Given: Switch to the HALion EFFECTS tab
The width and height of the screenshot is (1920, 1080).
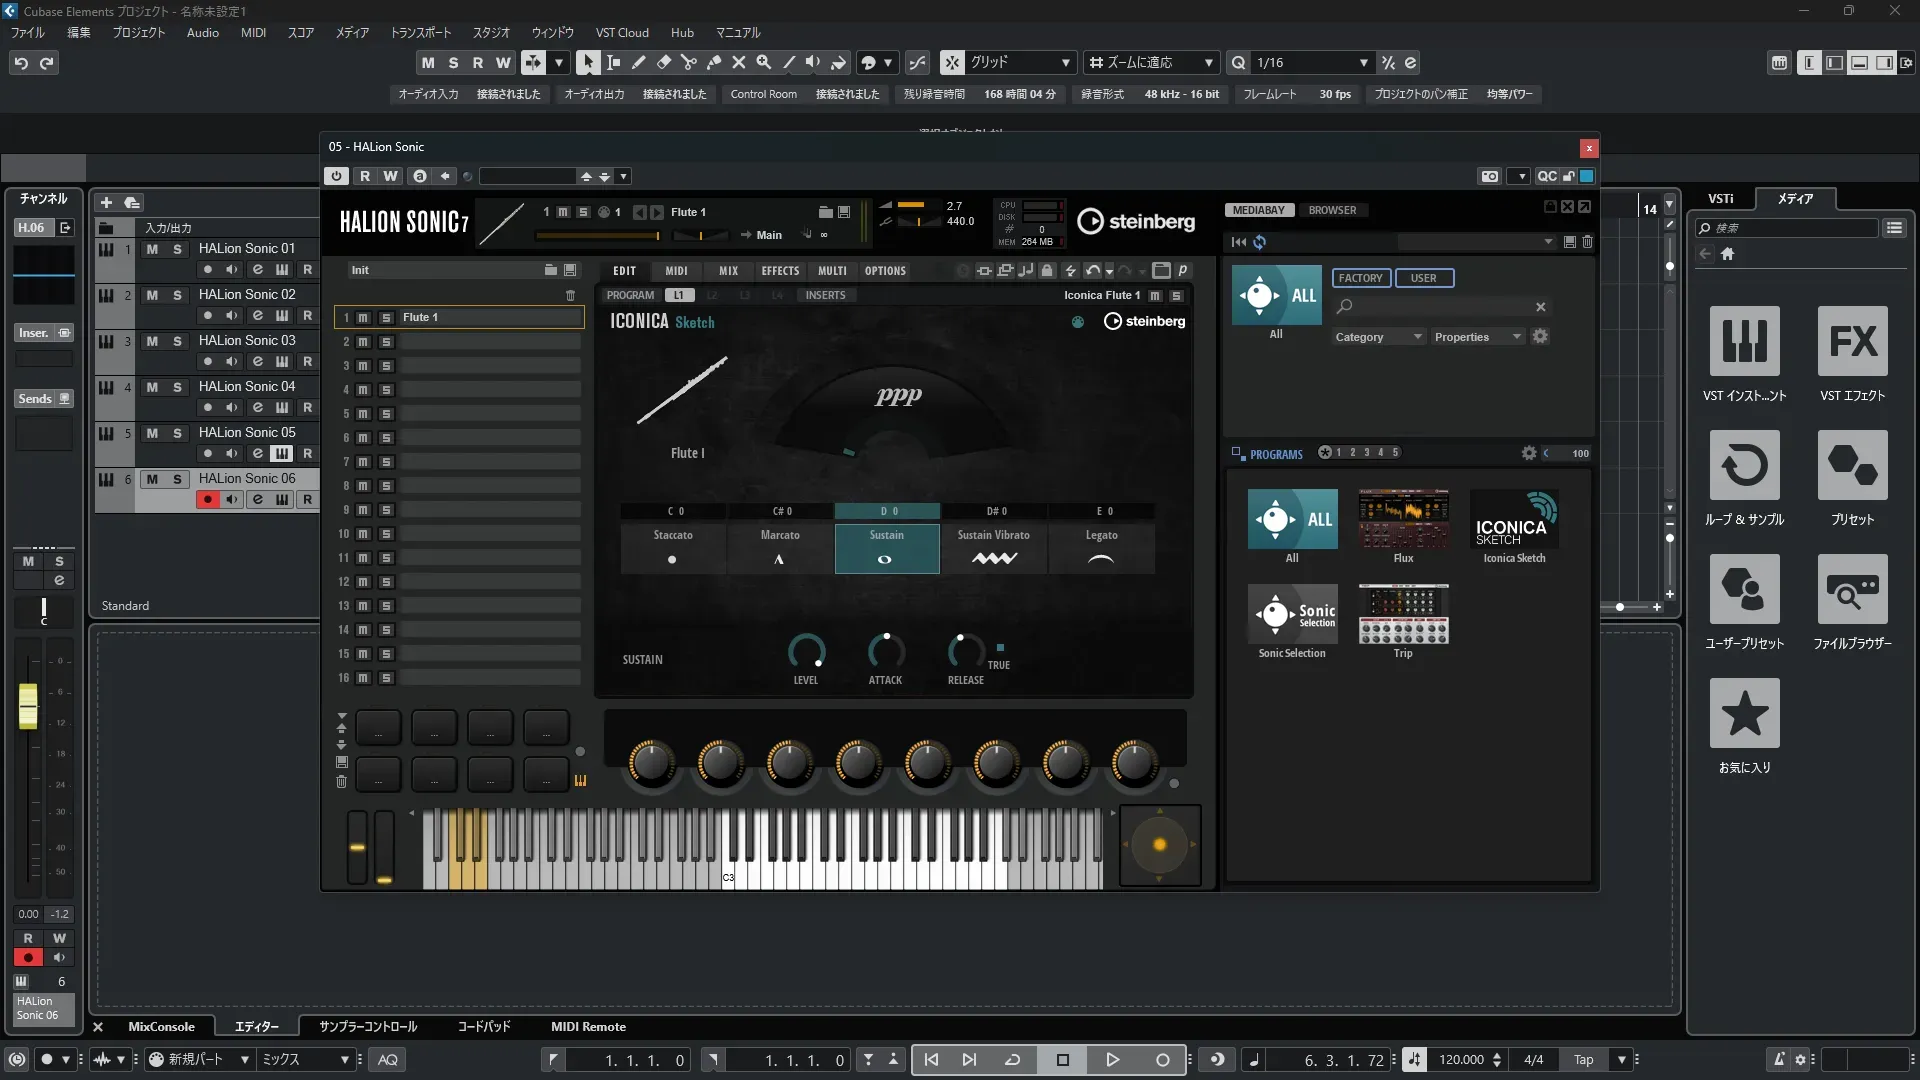Looking at the screenshot, I should pos(780,271).
